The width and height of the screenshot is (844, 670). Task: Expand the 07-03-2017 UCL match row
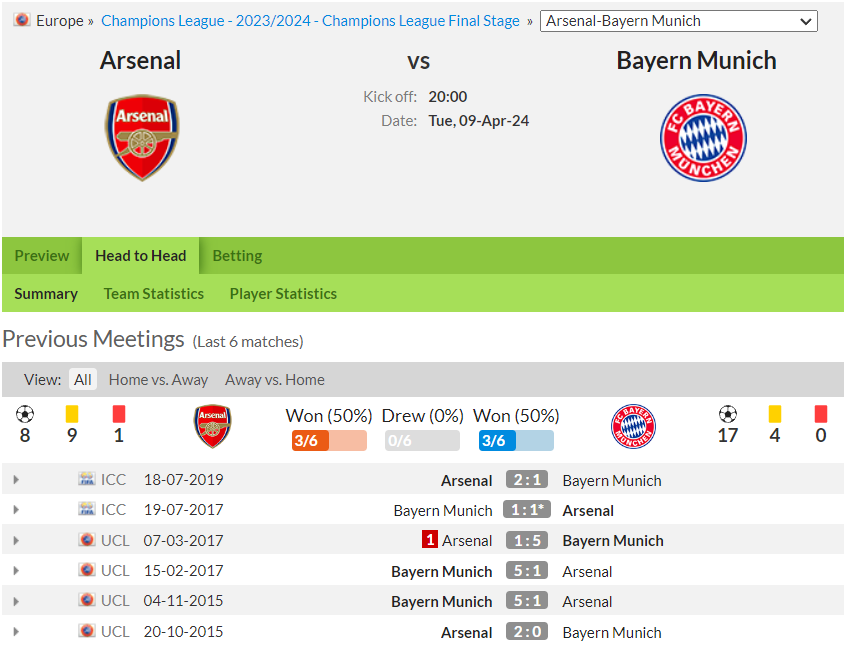pyautogui.click(x=16, y=540)
